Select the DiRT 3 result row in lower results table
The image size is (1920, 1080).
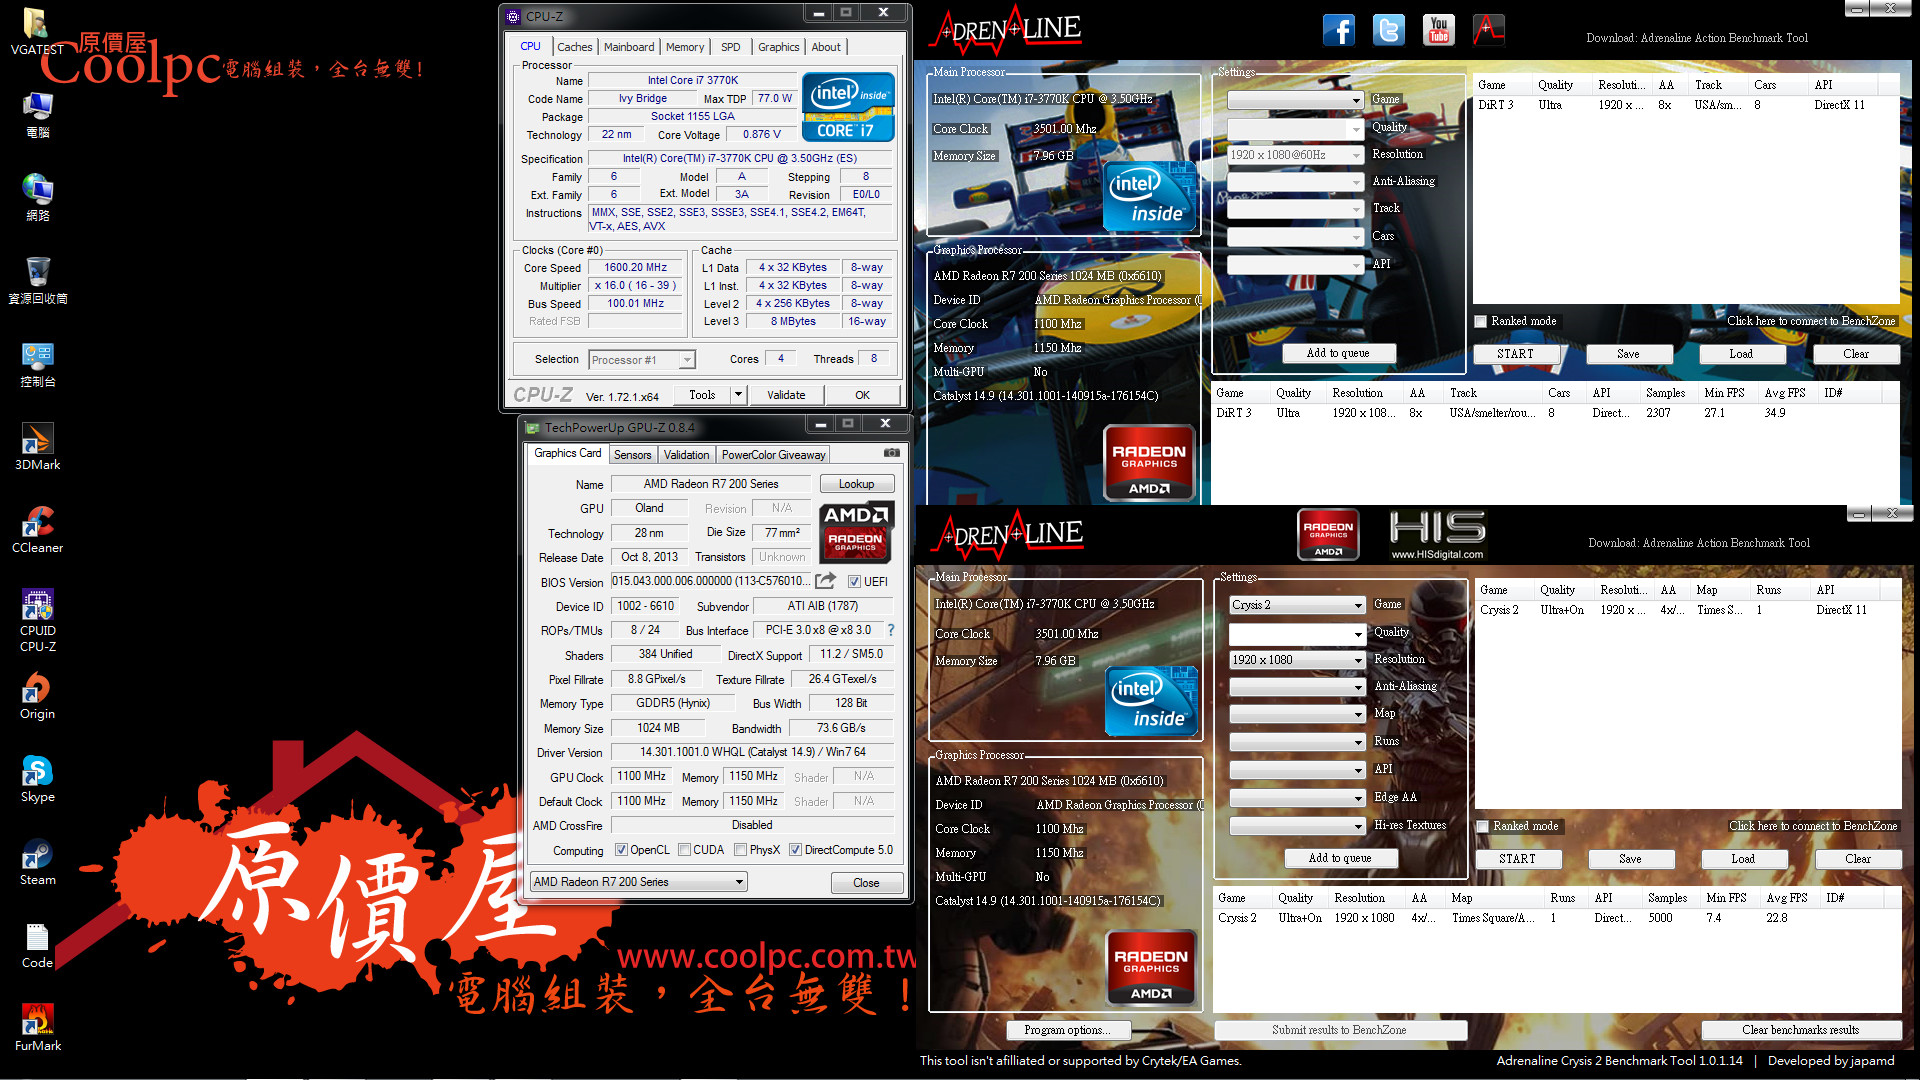(x=1554, y=413)
